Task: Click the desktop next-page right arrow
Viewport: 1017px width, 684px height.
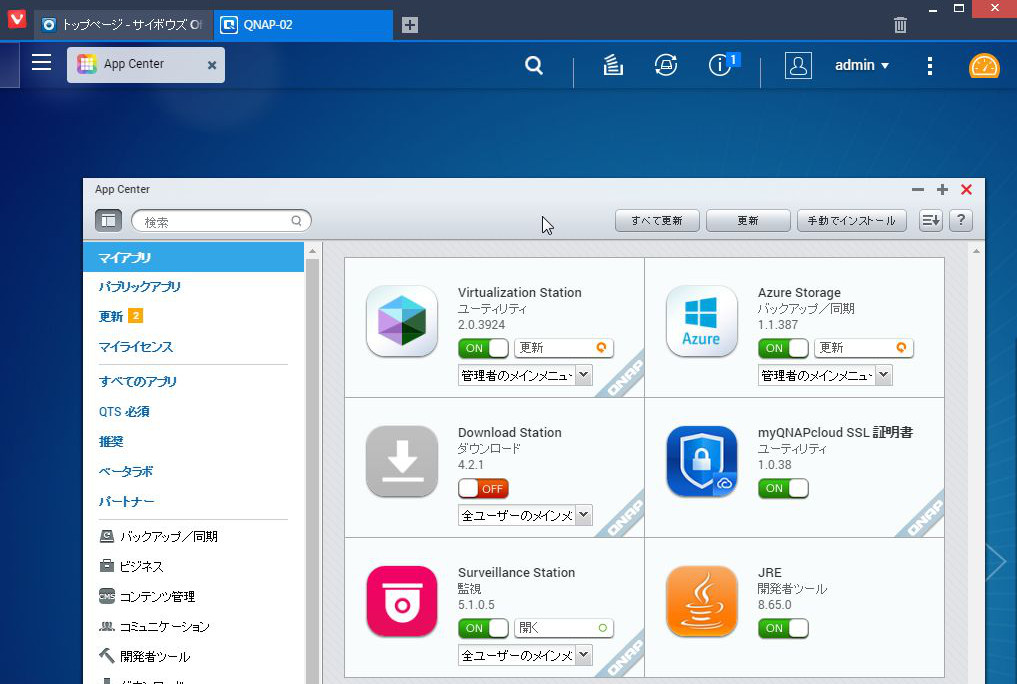Action: coord(995,561)
